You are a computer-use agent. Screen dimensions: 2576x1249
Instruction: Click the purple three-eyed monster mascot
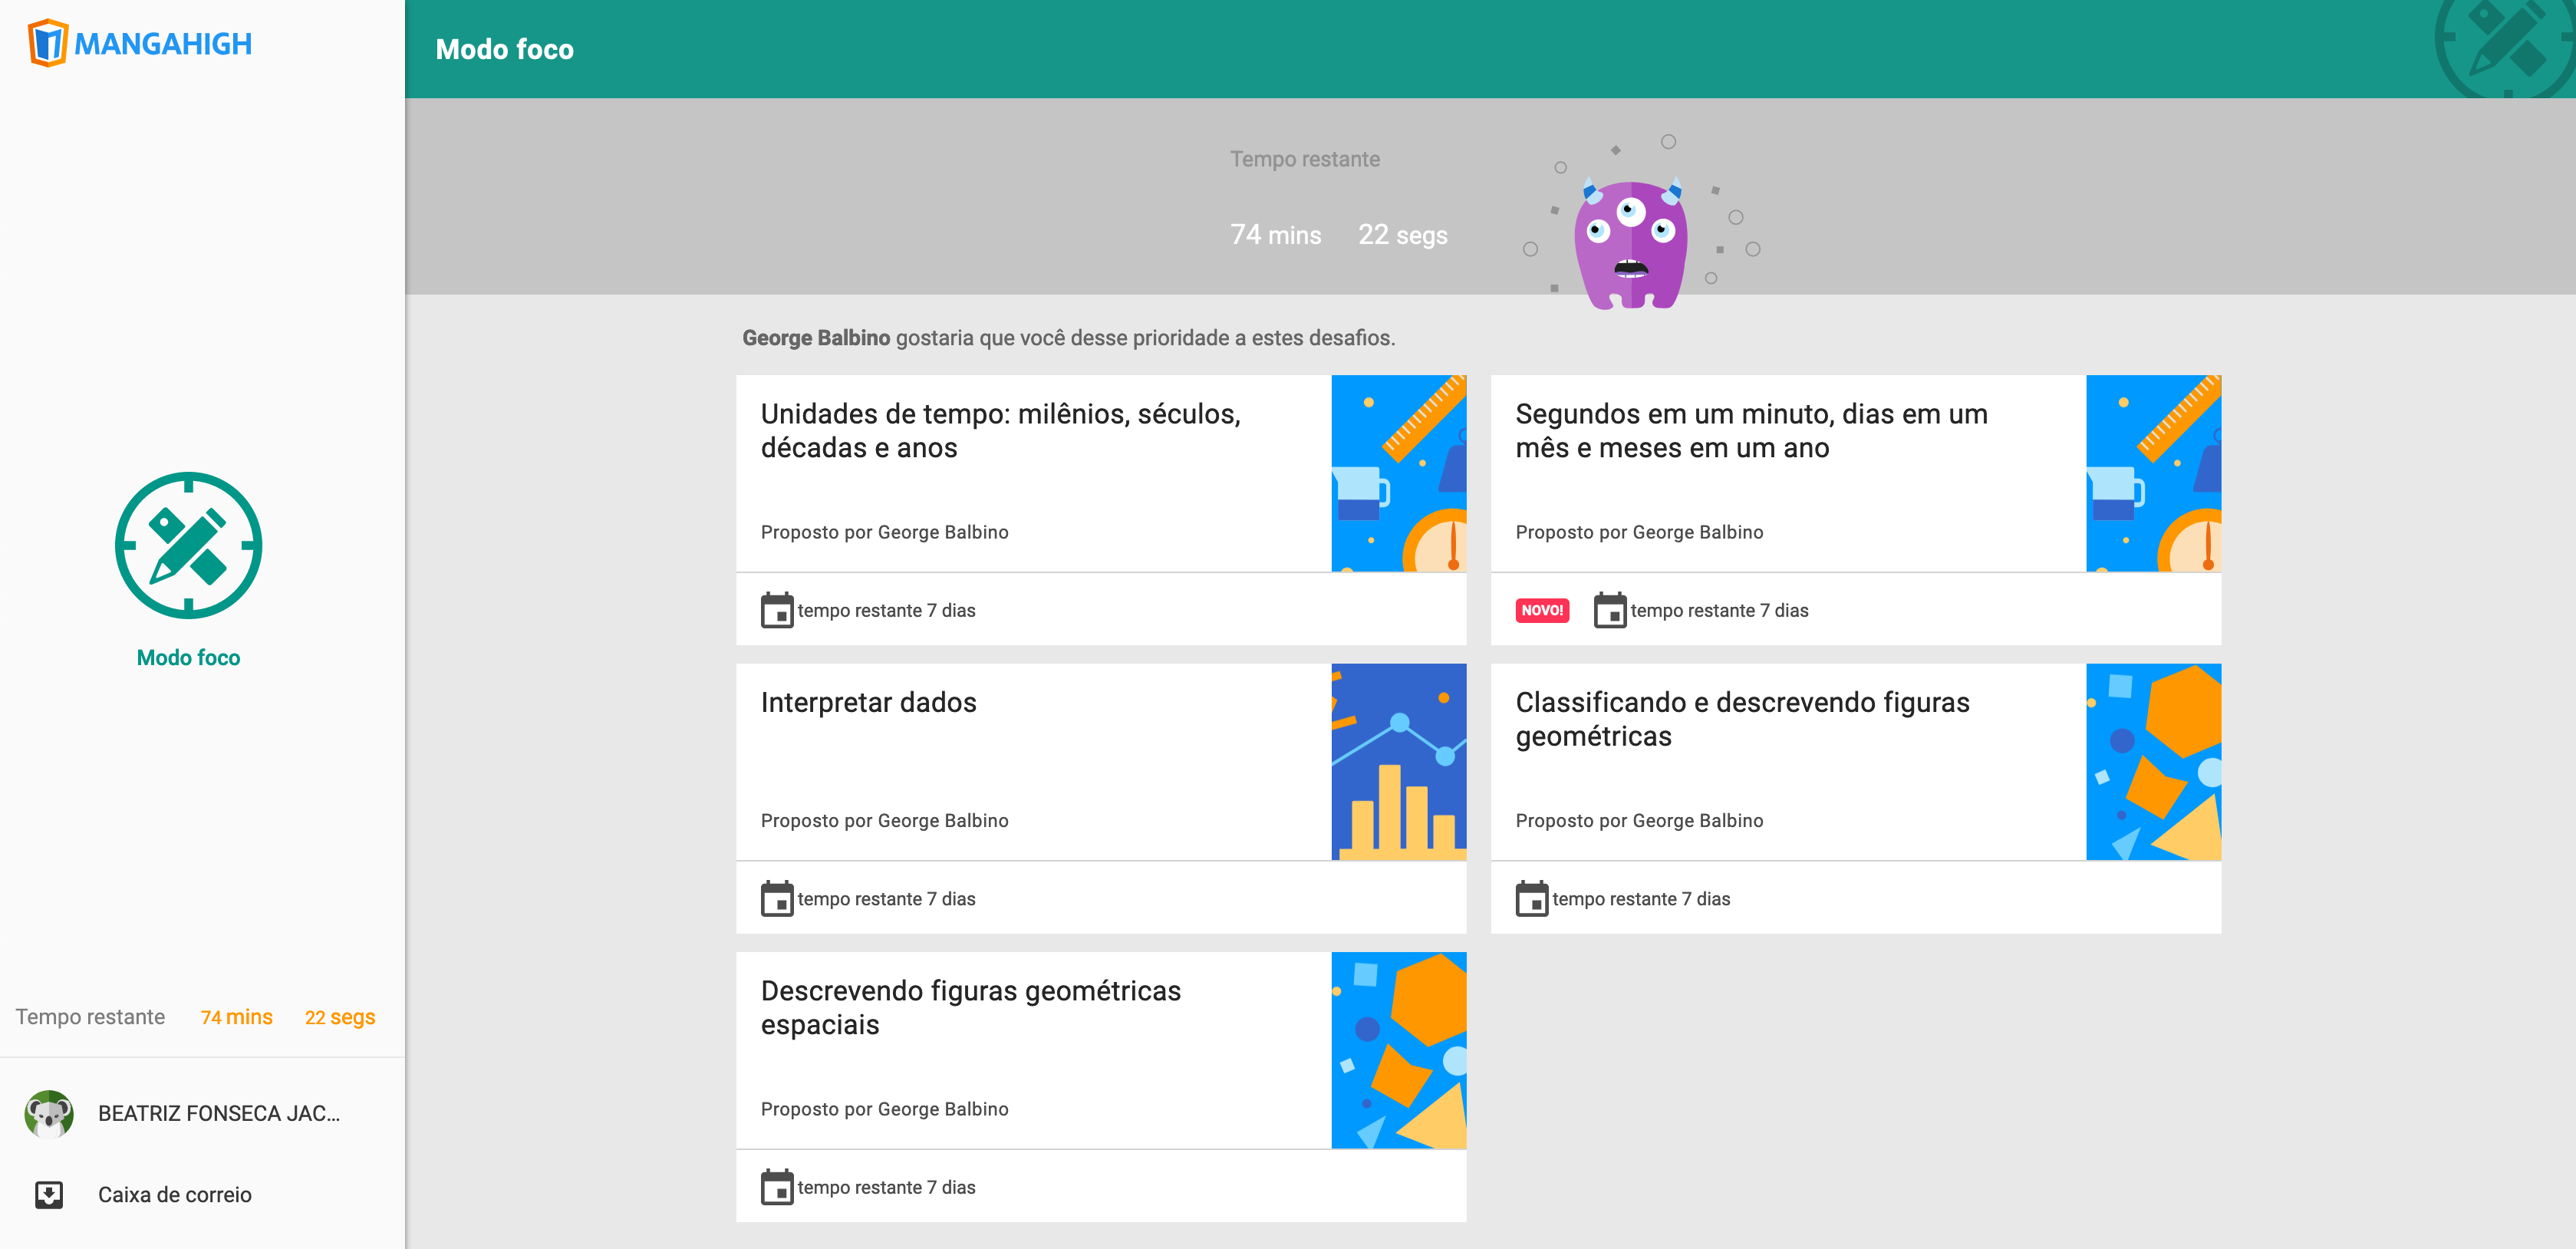coord(1631,245)
